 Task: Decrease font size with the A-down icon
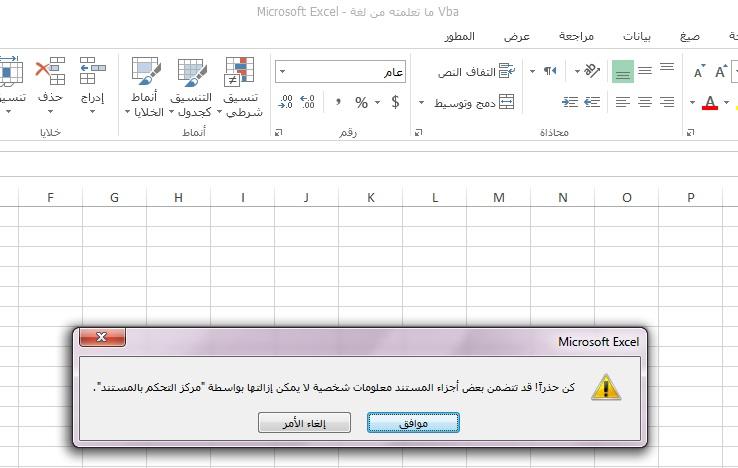[699, 72]
